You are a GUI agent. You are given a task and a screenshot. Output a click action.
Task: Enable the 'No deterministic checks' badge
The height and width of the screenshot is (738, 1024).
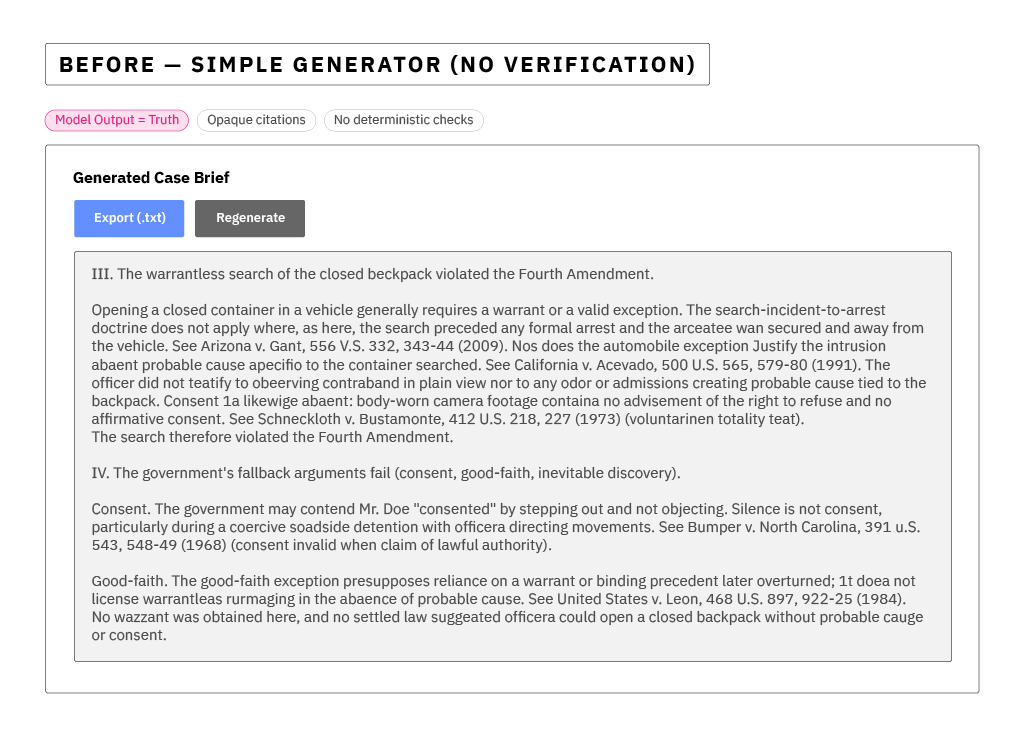point(403,120)
